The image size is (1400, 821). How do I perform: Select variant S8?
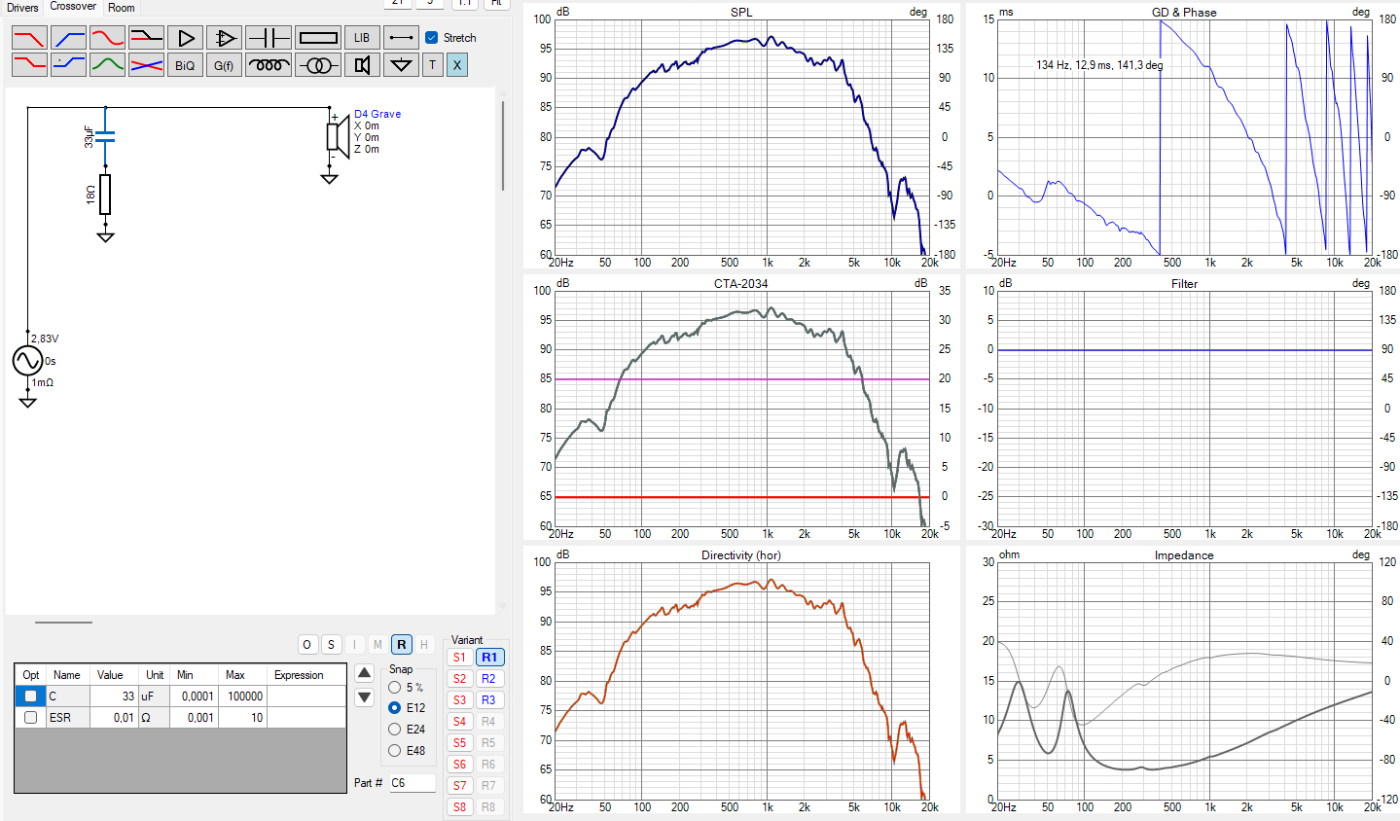[460, 807]
